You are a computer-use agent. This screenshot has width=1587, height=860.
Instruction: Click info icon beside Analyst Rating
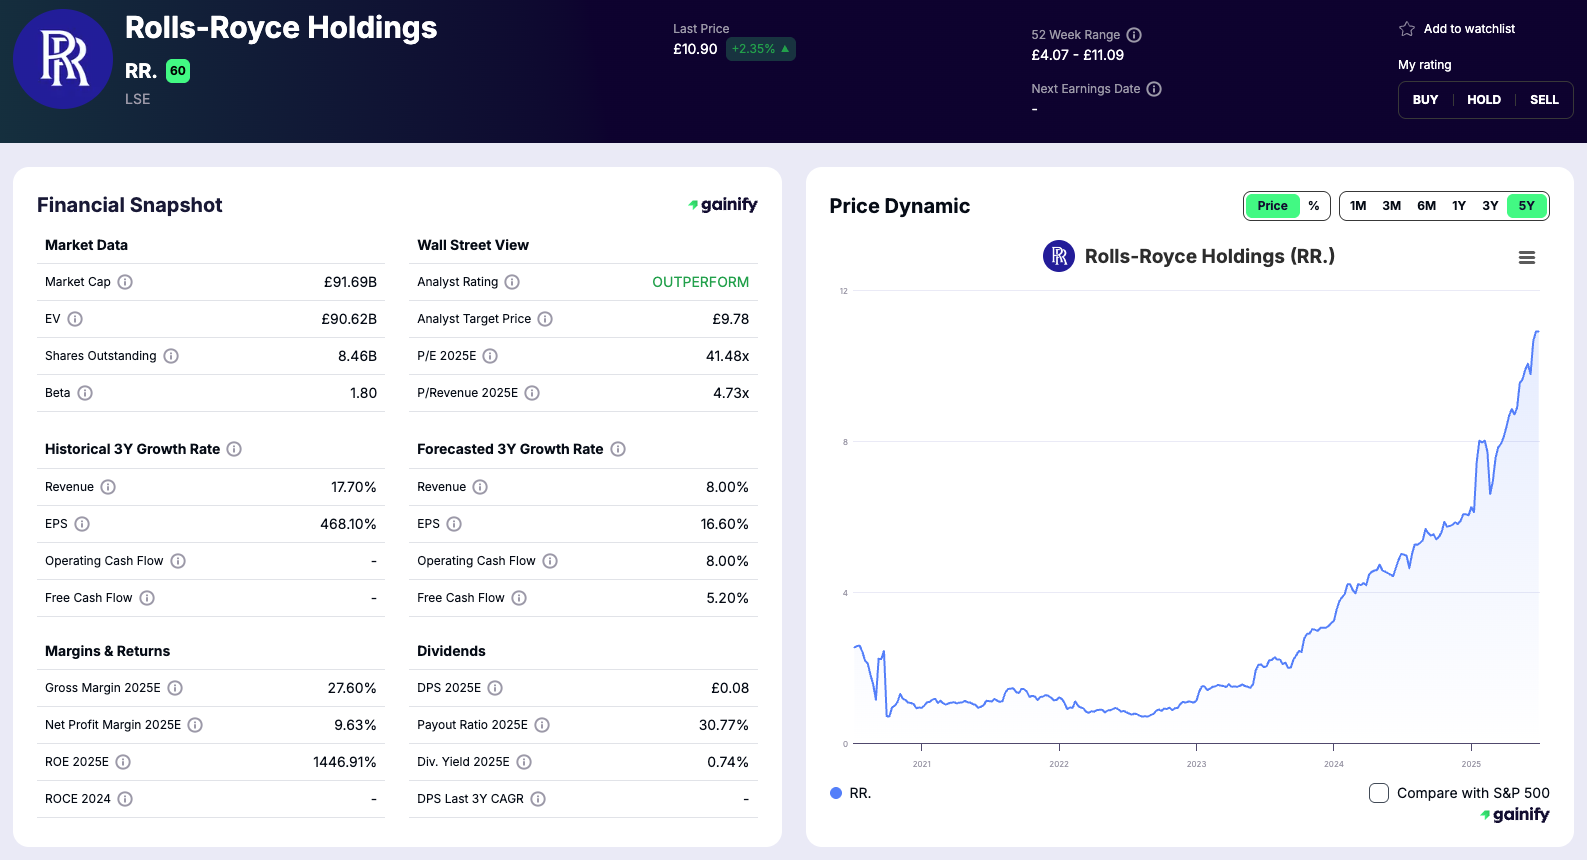[x=512, y=282]
